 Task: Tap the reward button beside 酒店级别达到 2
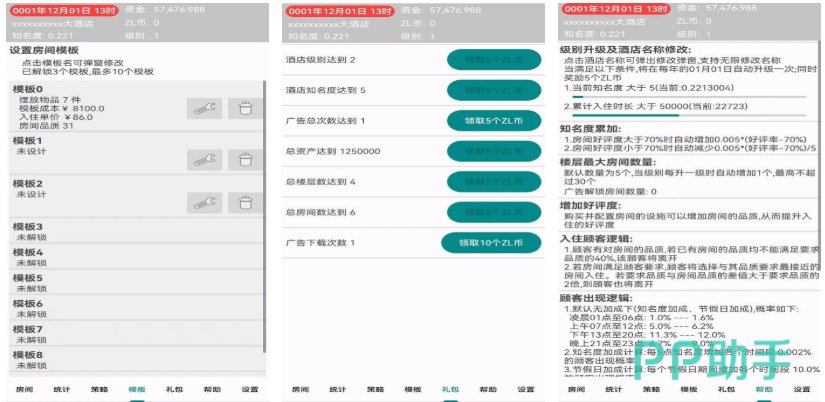coord(492,60)
